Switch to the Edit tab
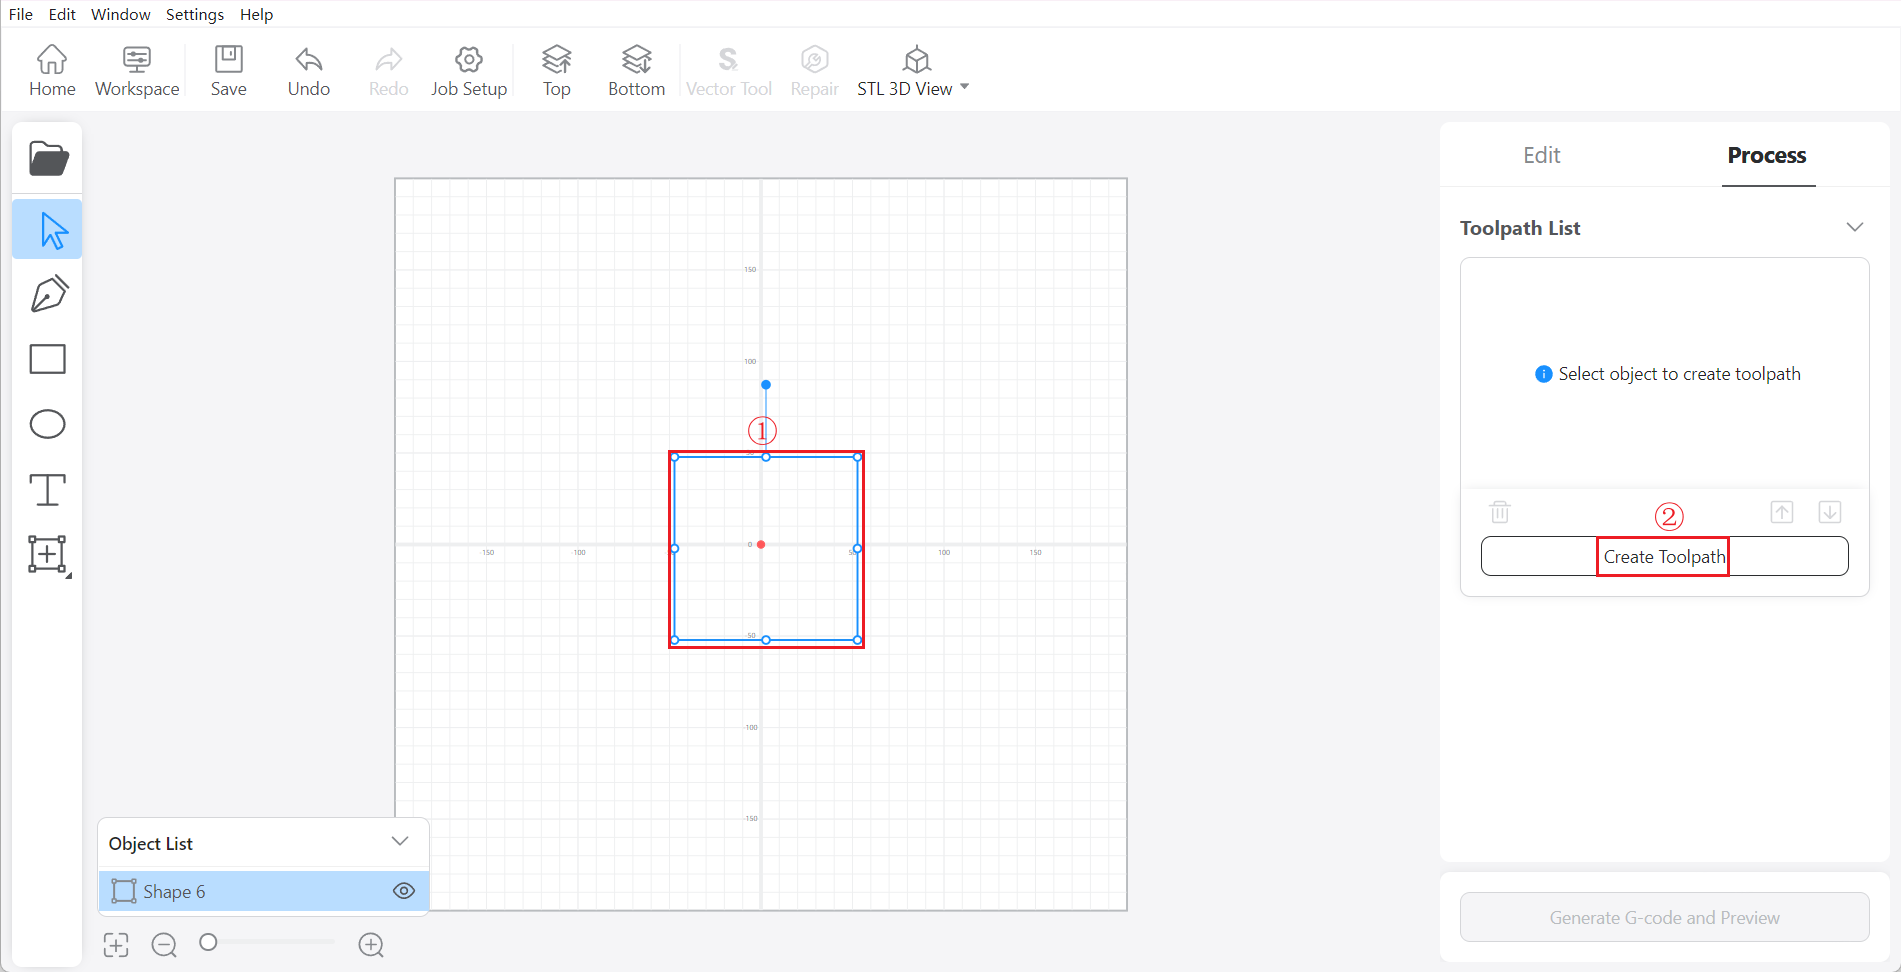 coord(1541,155)
